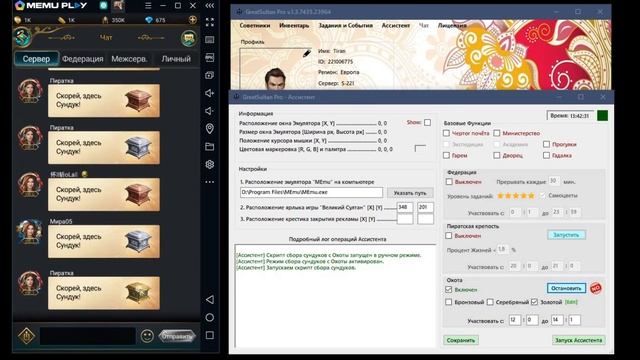Click the pencil edit icon on profile picture
This screenshot has width=640, height=360.
coord(307,53)
